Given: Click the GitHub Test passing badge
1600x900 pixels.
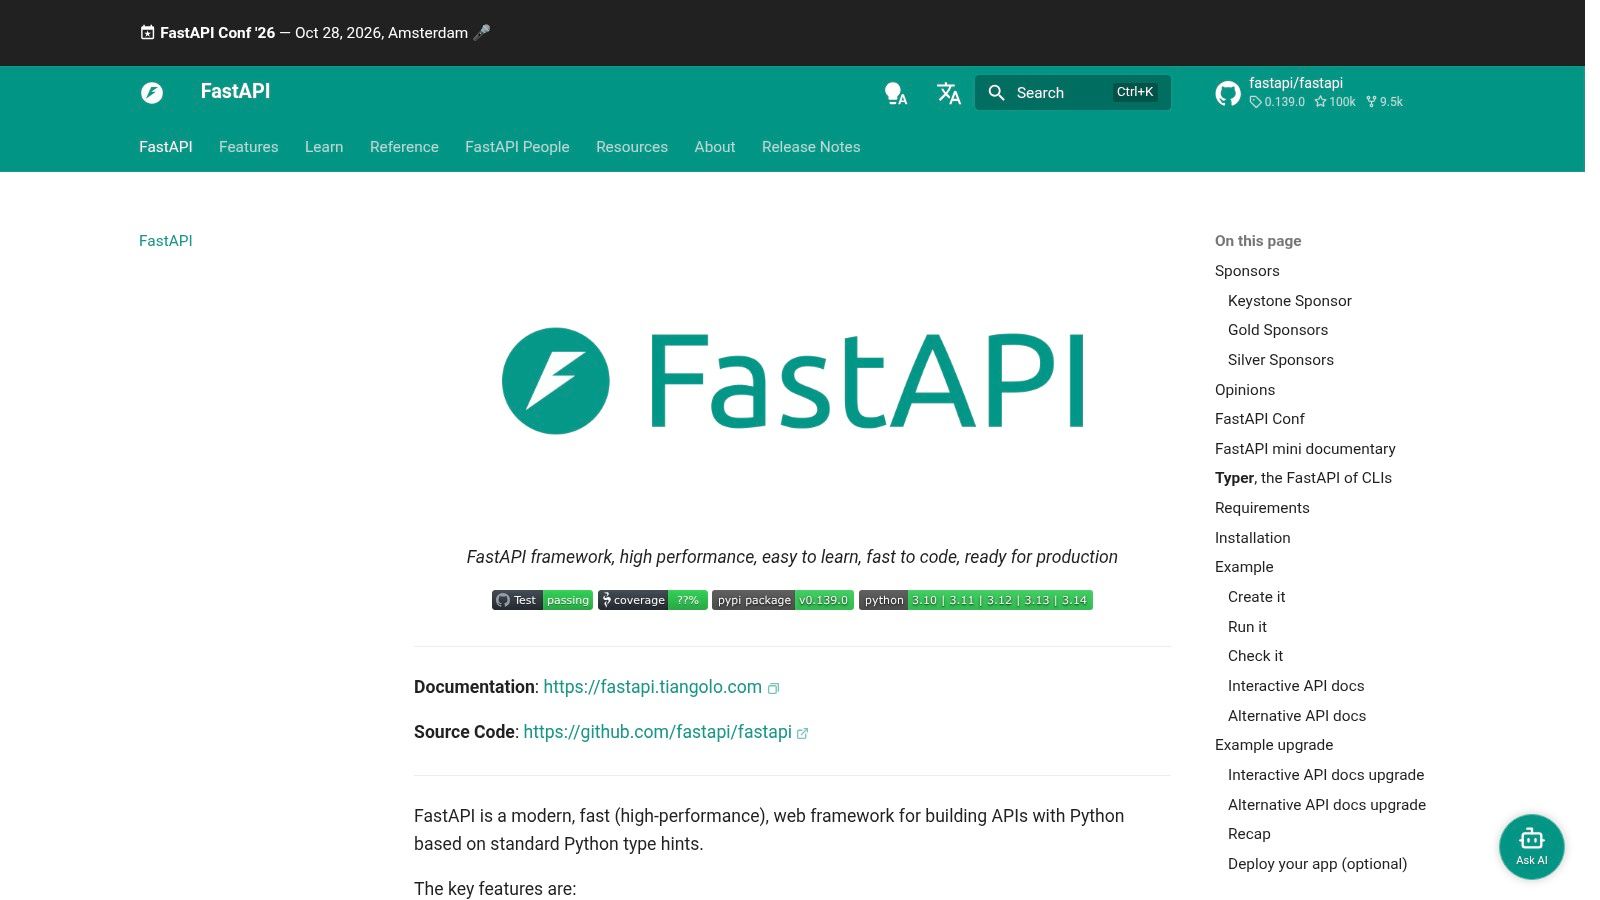Looking at the screenshot, I should 542,600.
